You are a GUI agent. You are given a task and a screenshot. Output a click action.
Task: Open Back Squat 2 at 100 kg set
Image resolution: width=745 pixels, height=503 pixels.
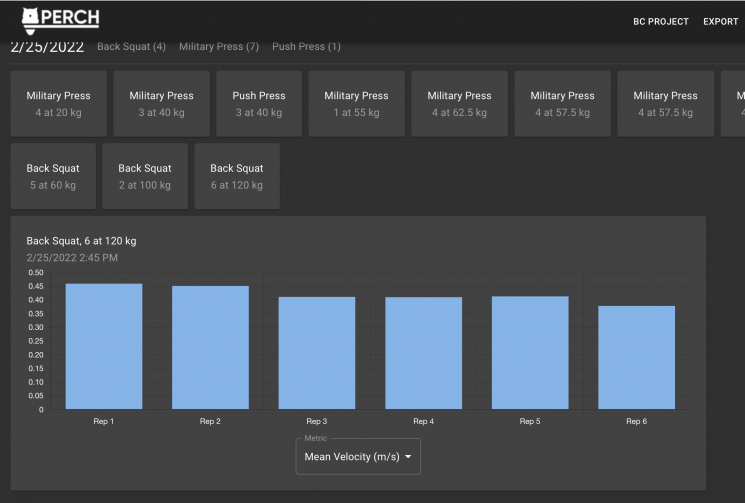tap(144, 176)
